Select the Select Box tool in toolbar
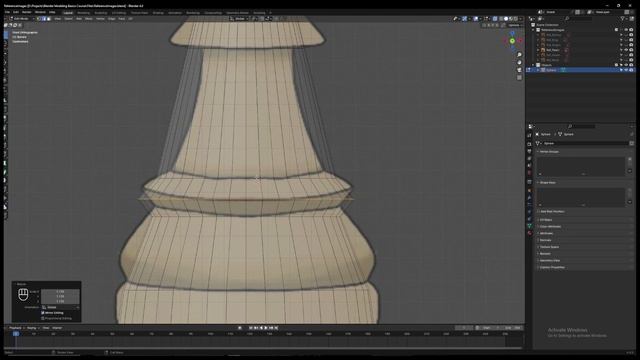640x360 pixels. point(6,36)
